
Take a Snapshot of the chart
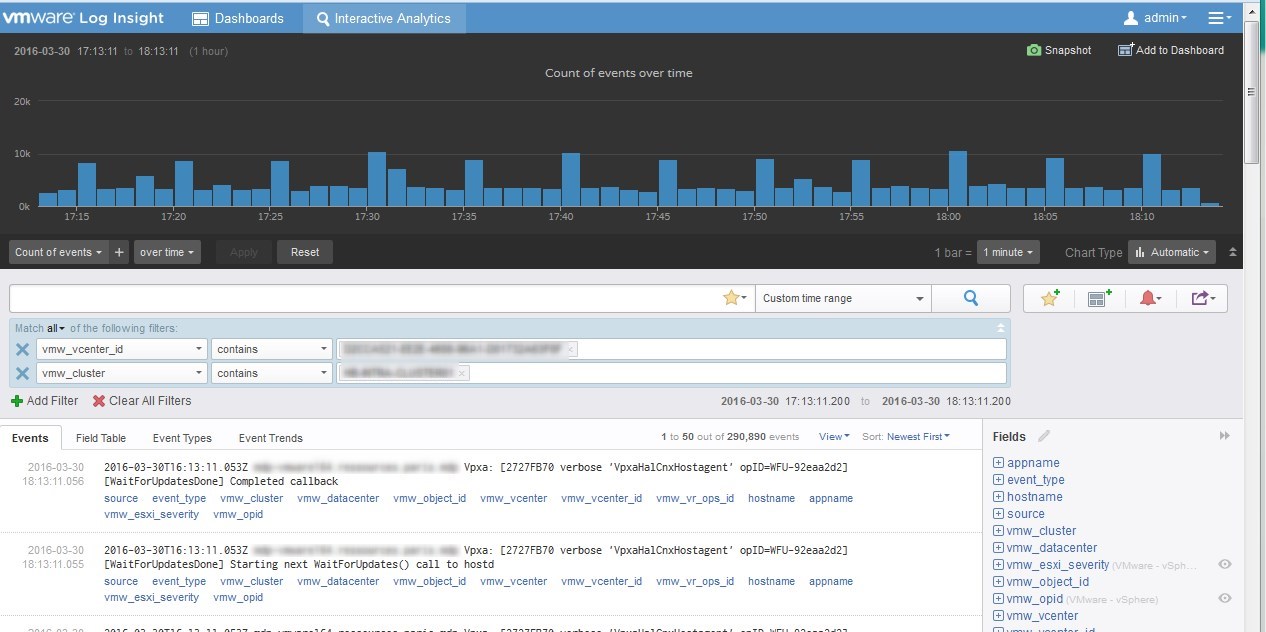[1059, 50]
